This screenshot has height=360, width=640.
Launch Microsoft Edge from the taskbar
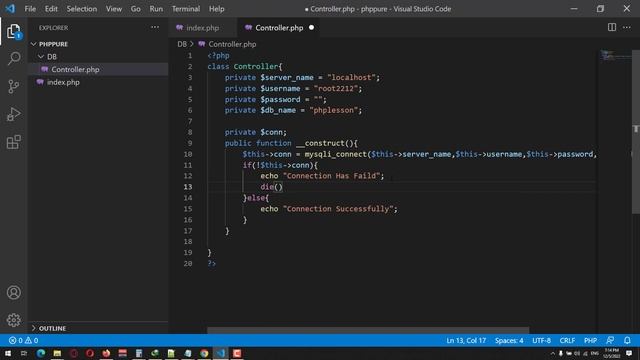(41, 353)
